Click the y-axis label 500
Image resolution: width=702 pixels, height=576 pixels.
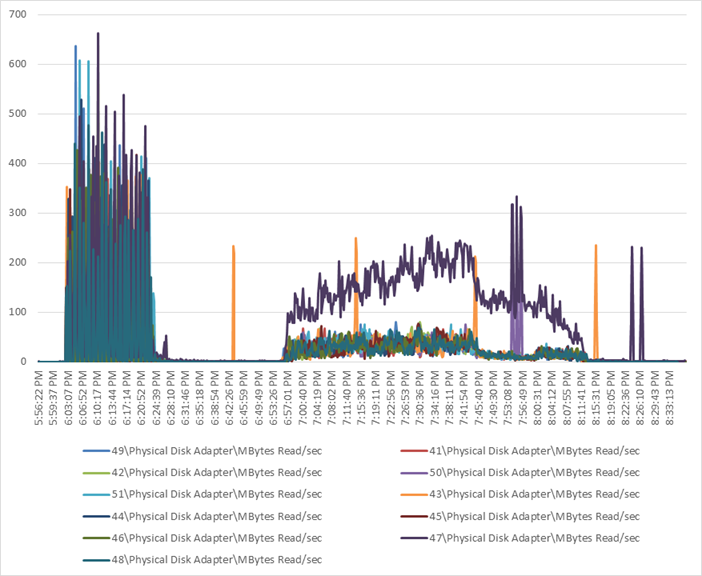coord(17,114)
